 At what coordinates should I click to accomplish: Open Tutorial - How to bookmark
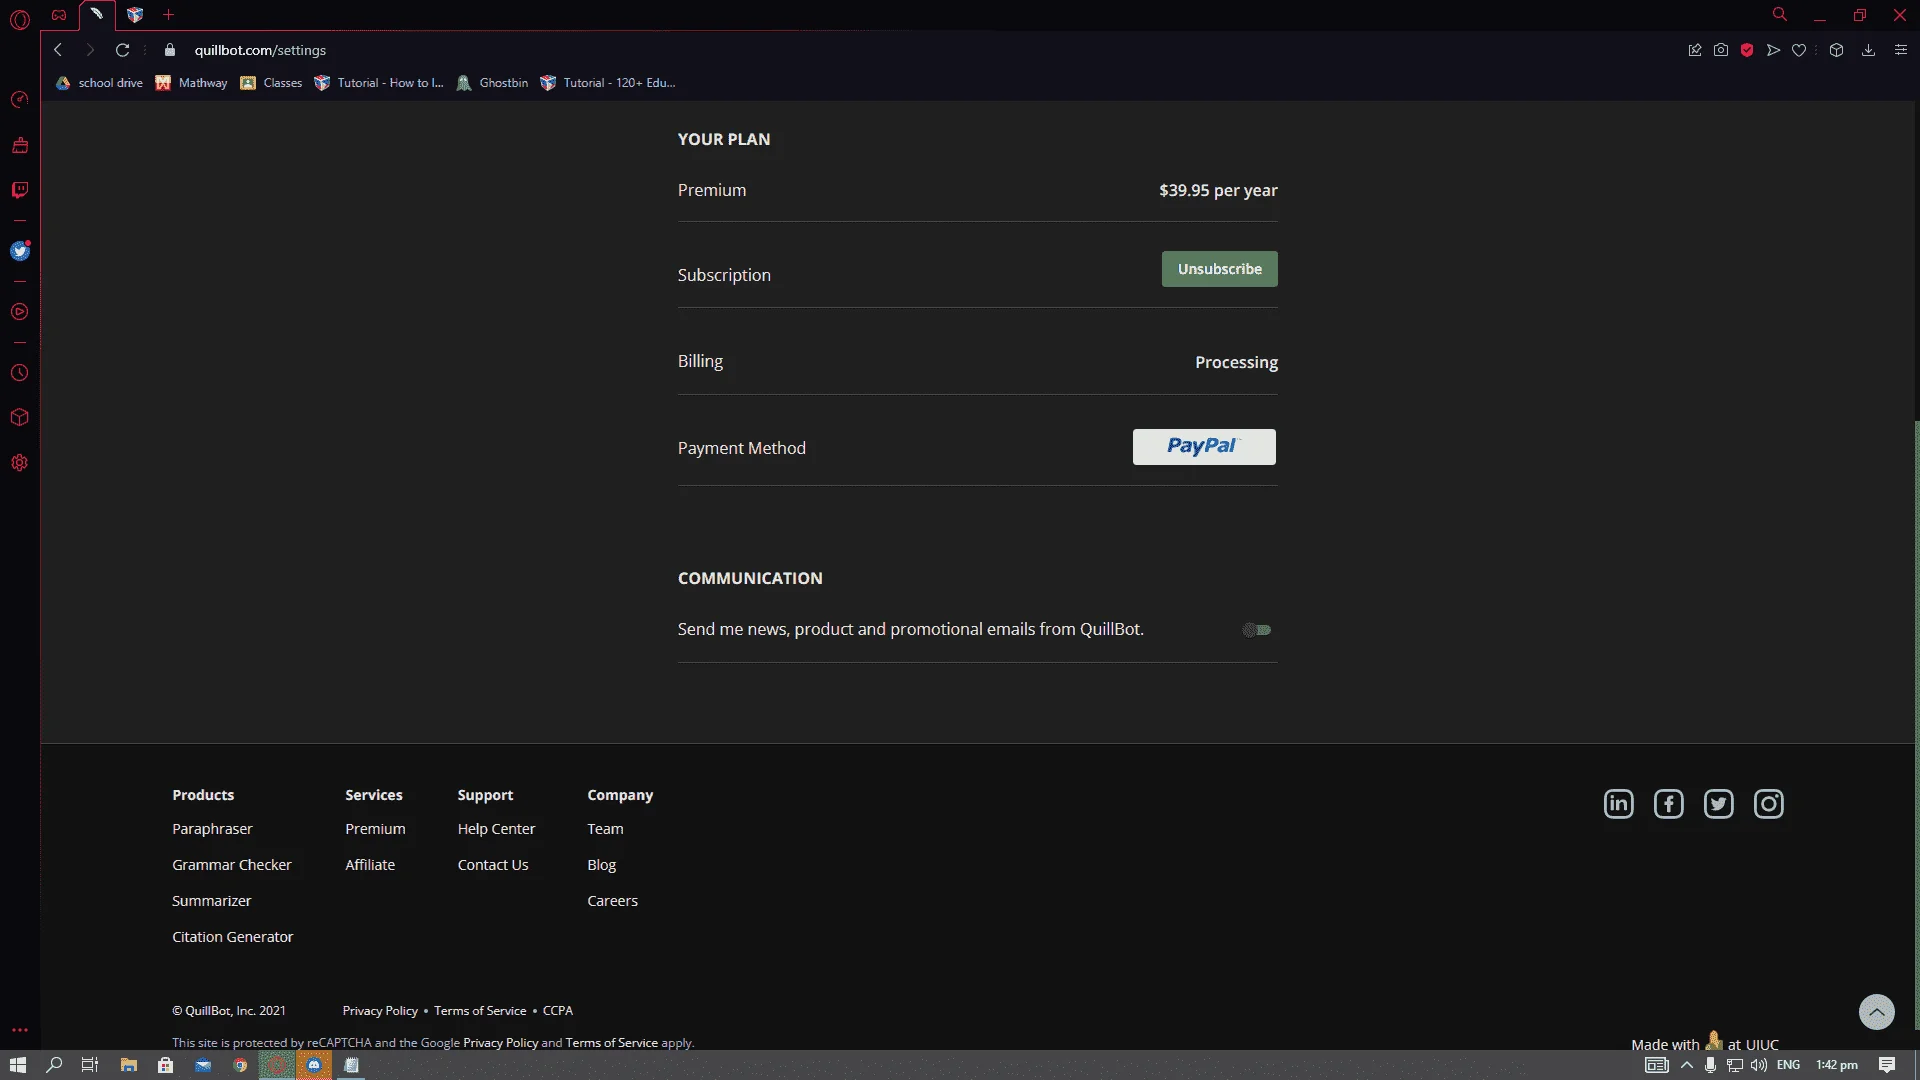click(x=379, y=83)
